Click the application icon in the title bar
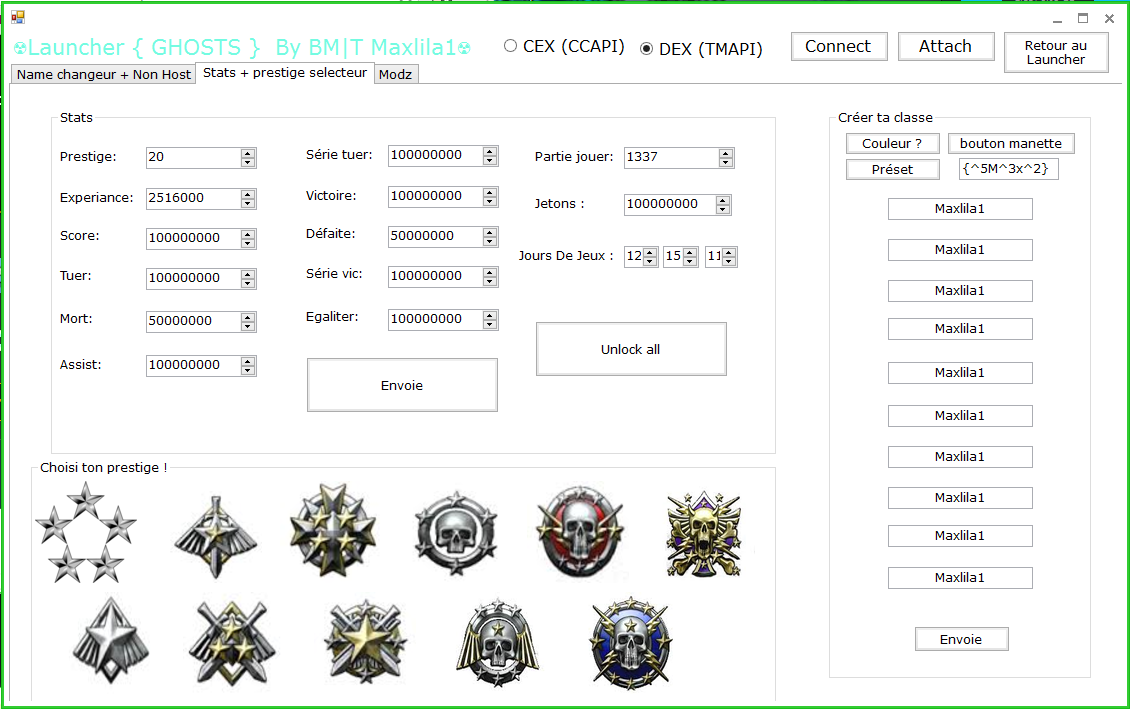The image size is (1130, 709). (18, 17)
